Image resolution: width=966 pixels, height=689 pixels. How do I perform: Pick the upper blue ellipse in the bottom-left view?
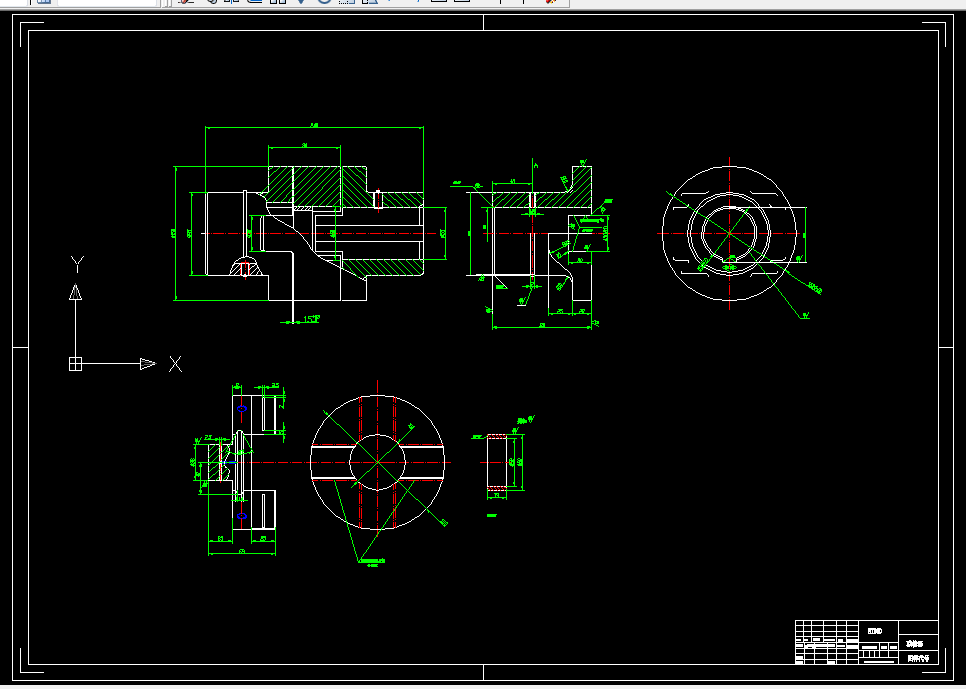tap(242, 409)
